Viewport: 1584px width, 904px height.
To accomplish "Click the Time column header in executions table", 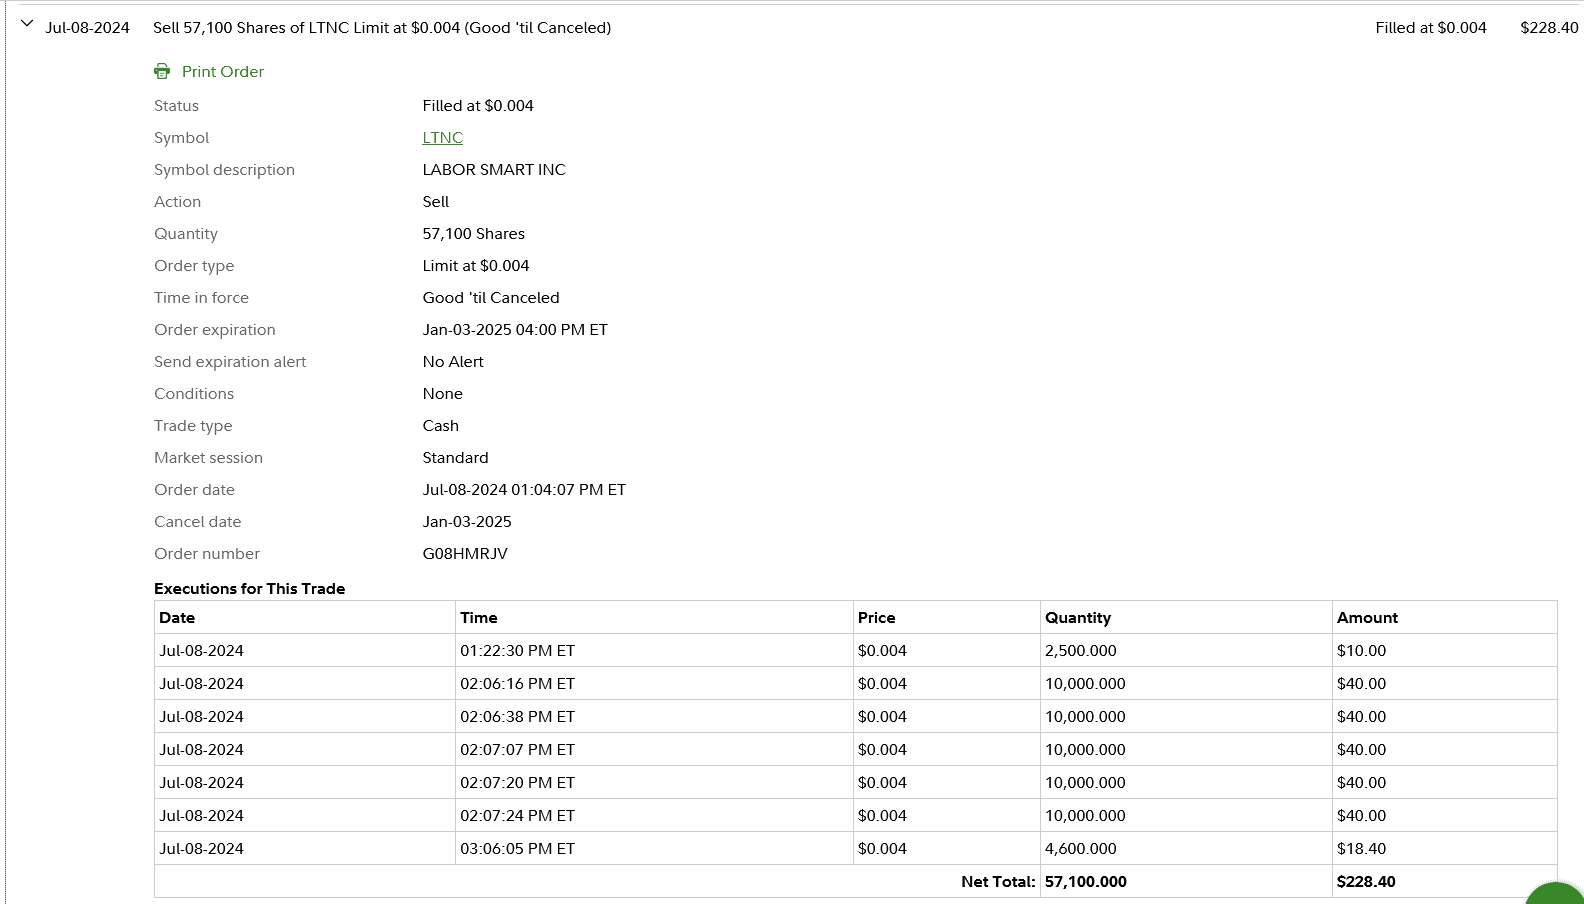I will 479,618.
